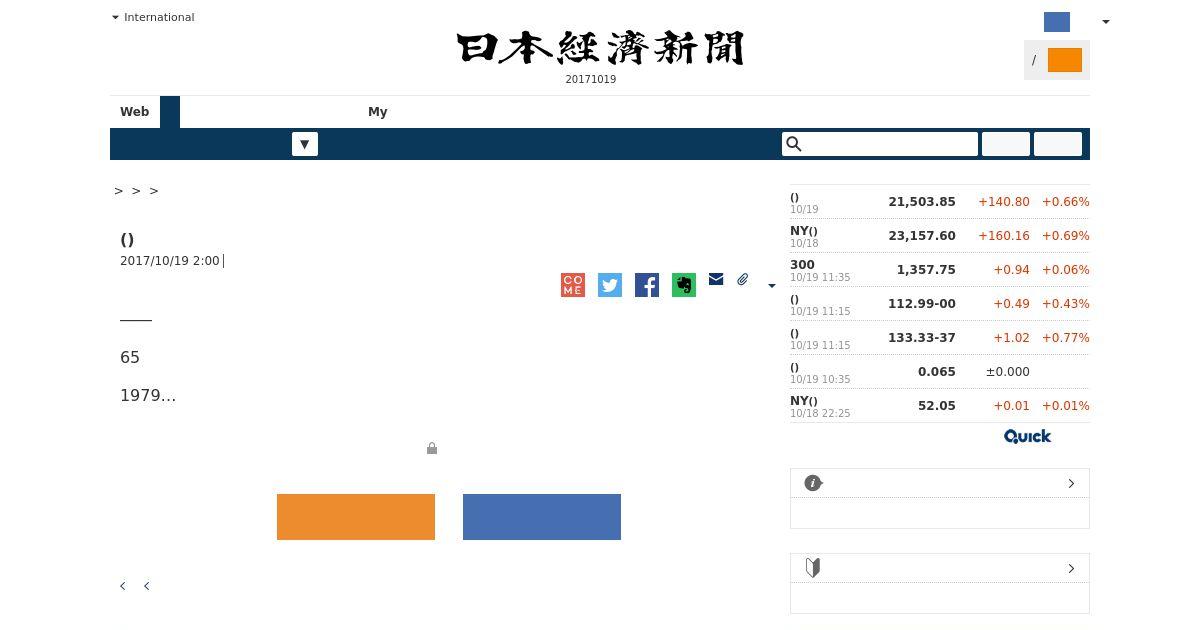This screenshot has height=630, width=1200.
Task: Click the large blue button below article
Action: pyautogui.click(x=542, y=517)
